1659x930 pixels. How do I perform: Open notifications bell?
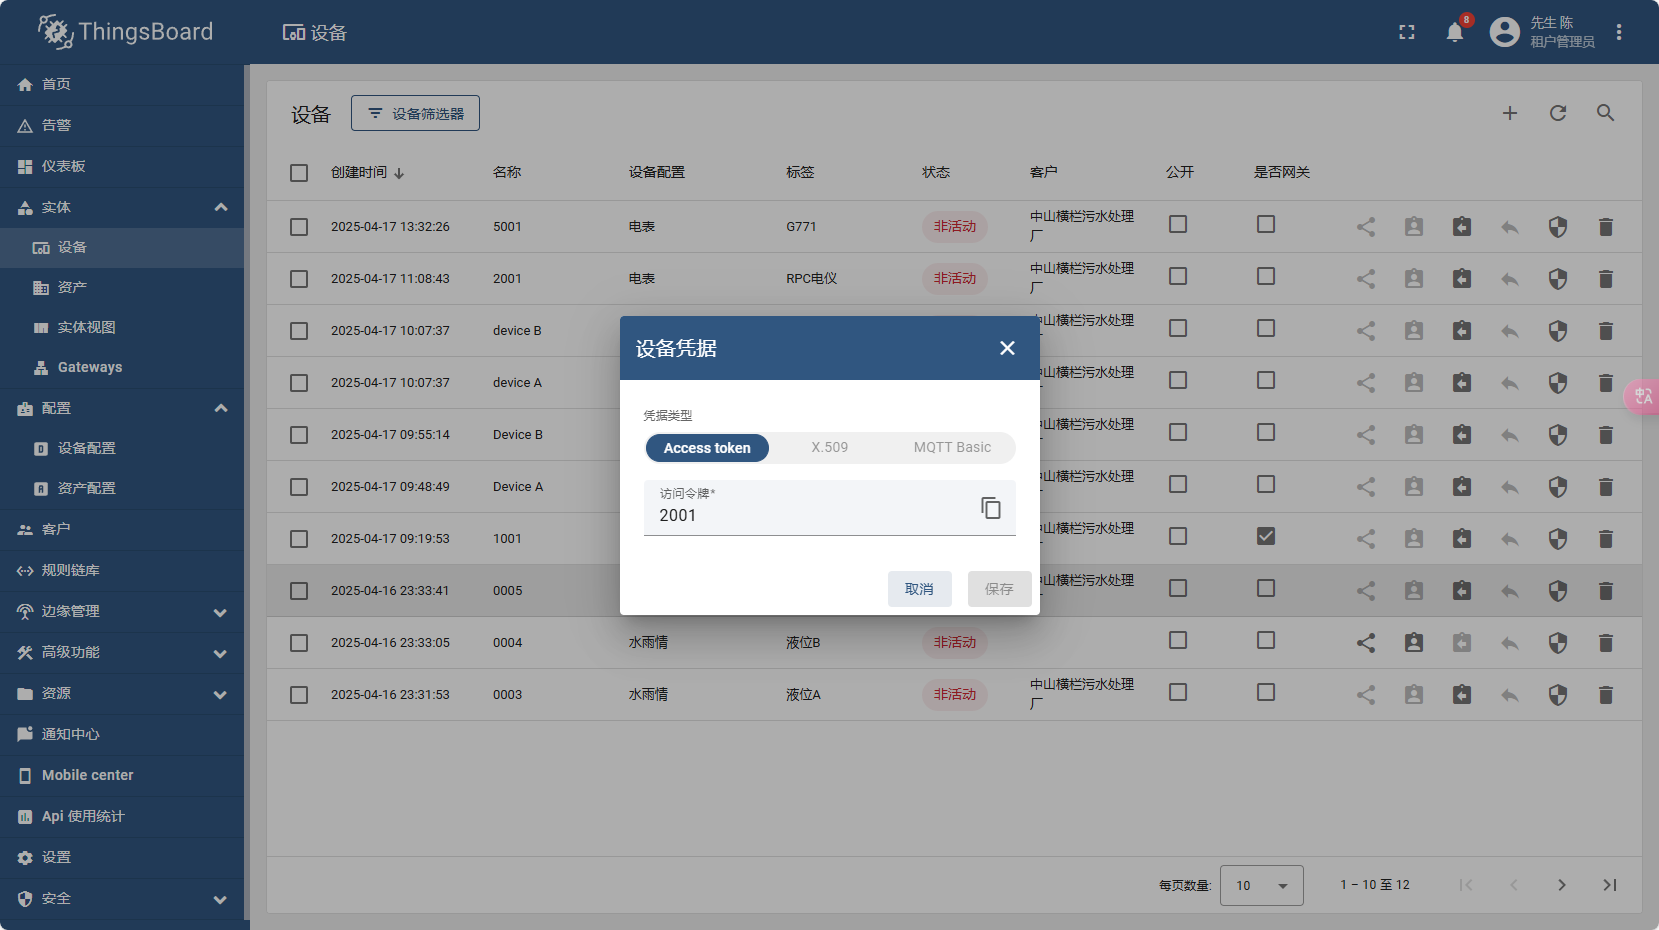point(1455,32)
